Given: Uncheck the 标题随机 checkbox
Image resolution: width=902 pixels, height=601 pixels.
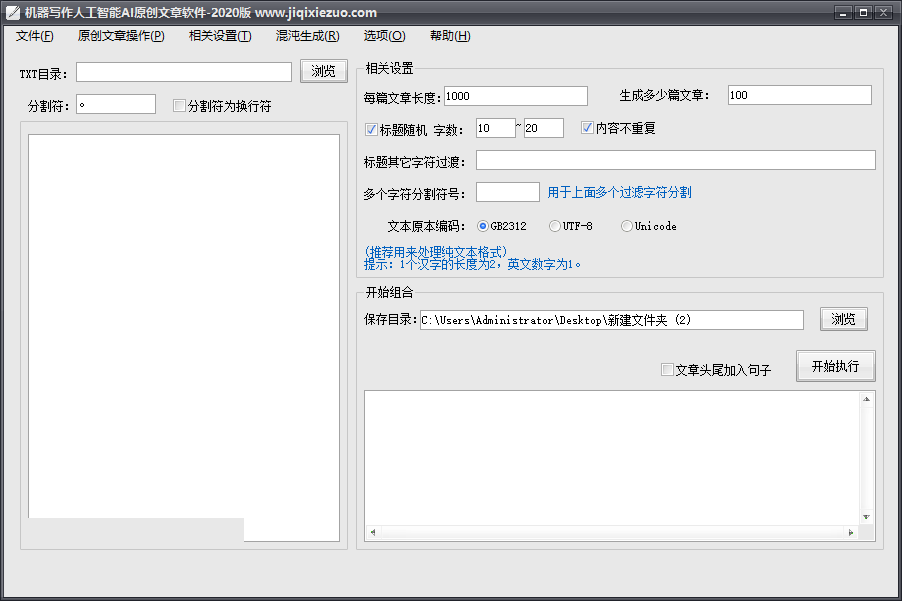Looking at the screenshot, I should 372,129.
